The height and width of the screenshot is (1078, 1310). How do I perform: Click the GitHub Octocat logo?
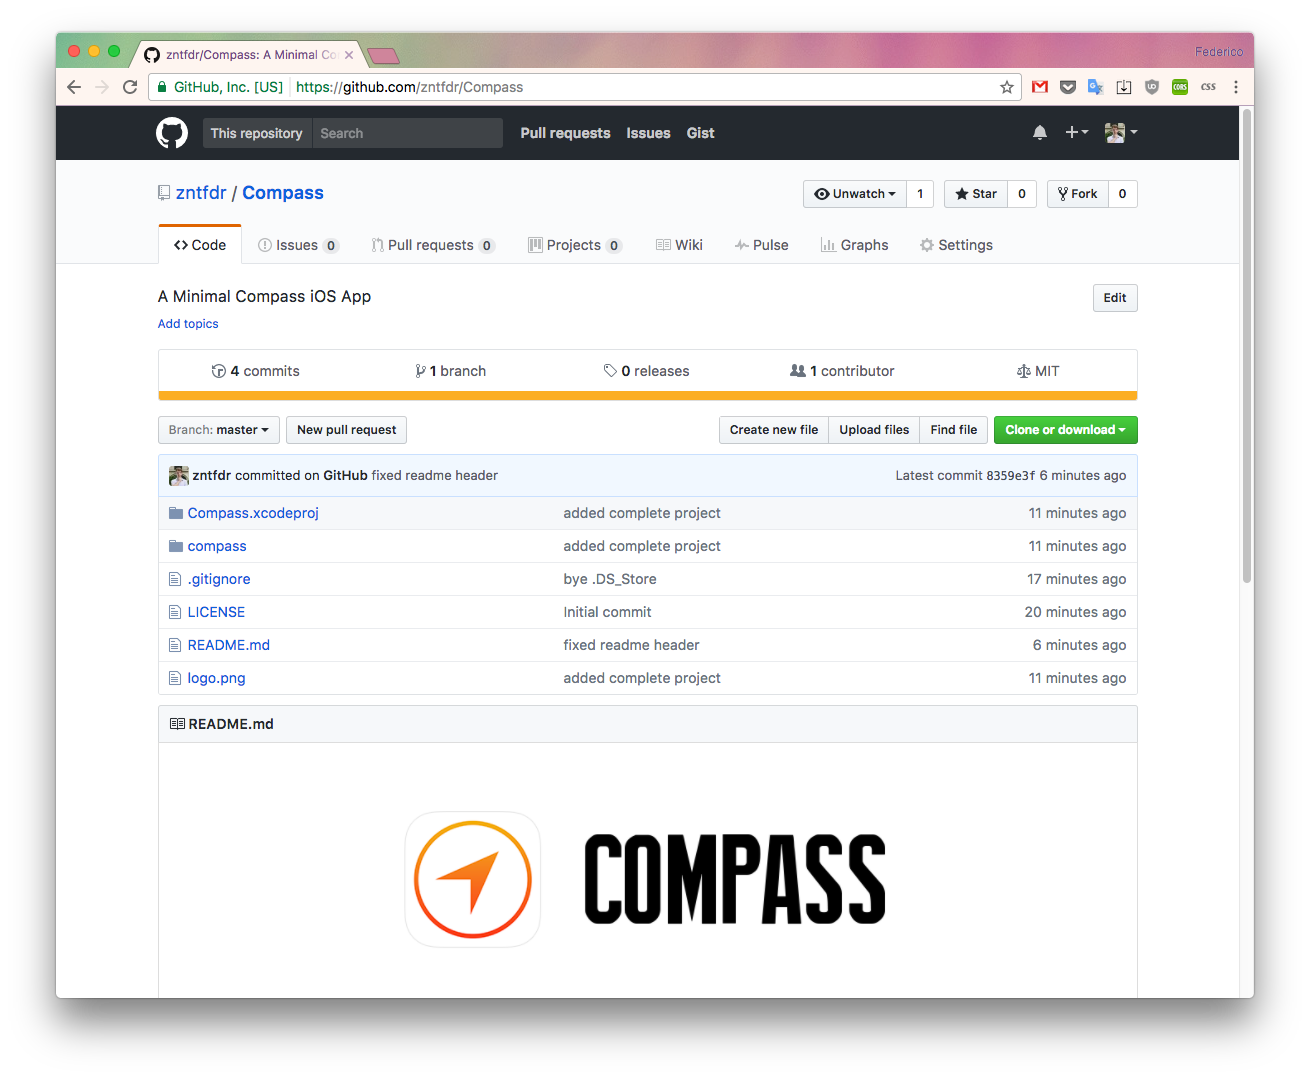point(172,133)
